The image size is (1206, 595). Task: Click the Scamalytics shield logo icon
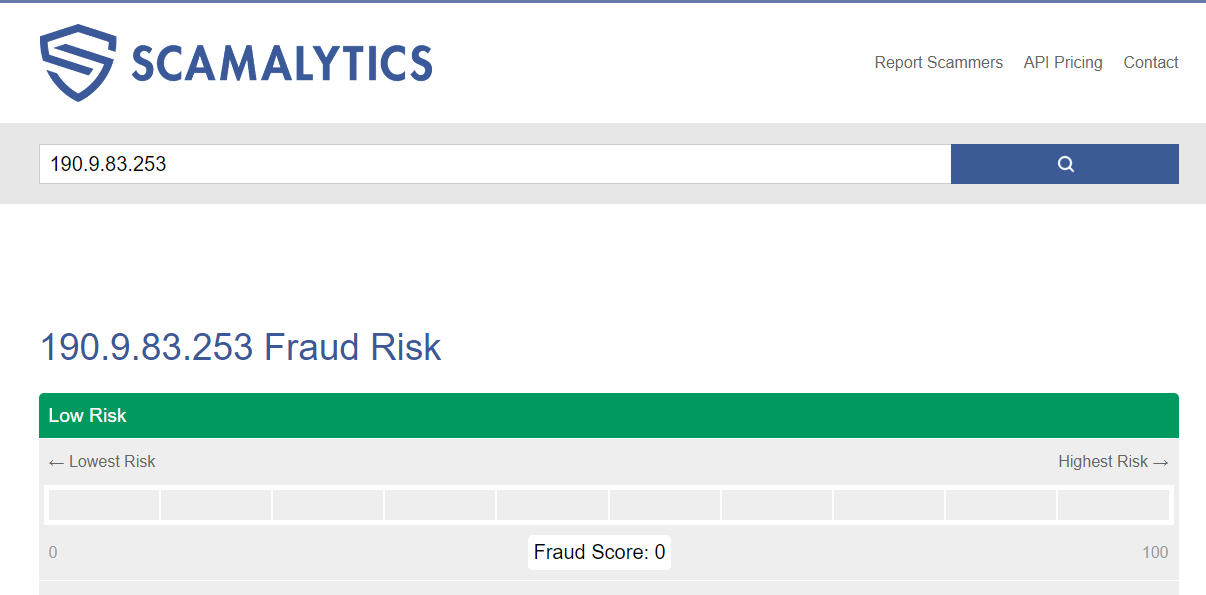(x=79, y=63)
